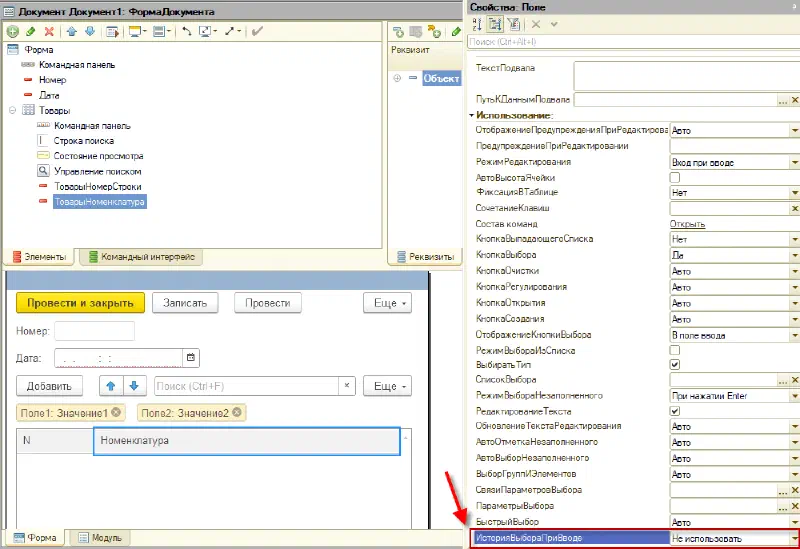This screenshot has height=549, width=800.
Task: Sort properties alphabetically A-Z icon
Action: 477,24
